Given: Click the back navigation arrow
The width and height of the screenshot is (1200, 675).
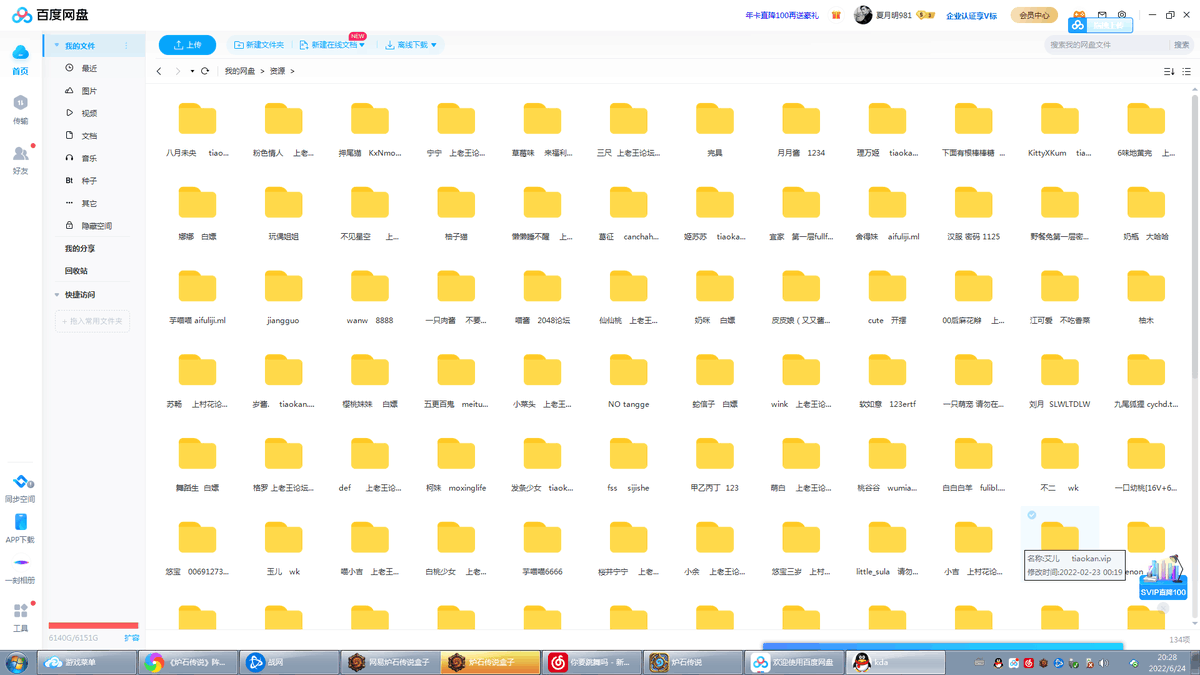Looking at the screenshot, I should click(159, 71).
